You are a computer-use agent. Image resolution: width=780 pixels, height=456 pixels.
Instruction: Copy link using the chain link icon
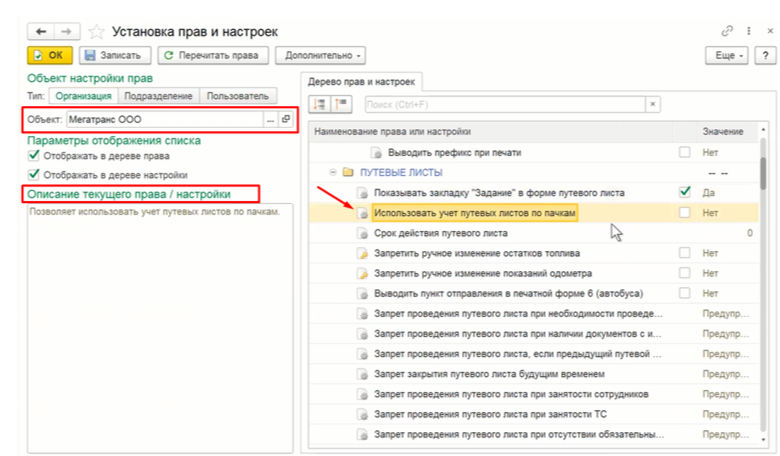click(727, 31)
